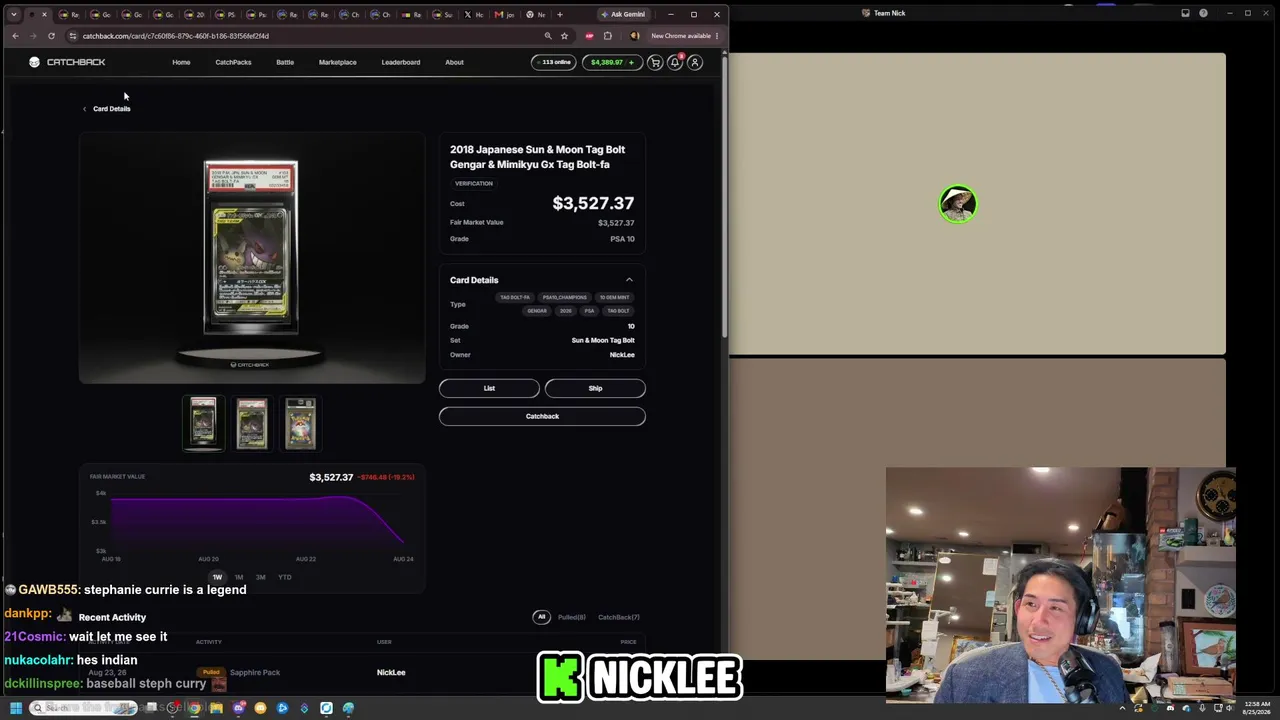Viewport: 1280px width, 720px height.
Task: Select 1W chart range
Action: (x=217, y=577)
